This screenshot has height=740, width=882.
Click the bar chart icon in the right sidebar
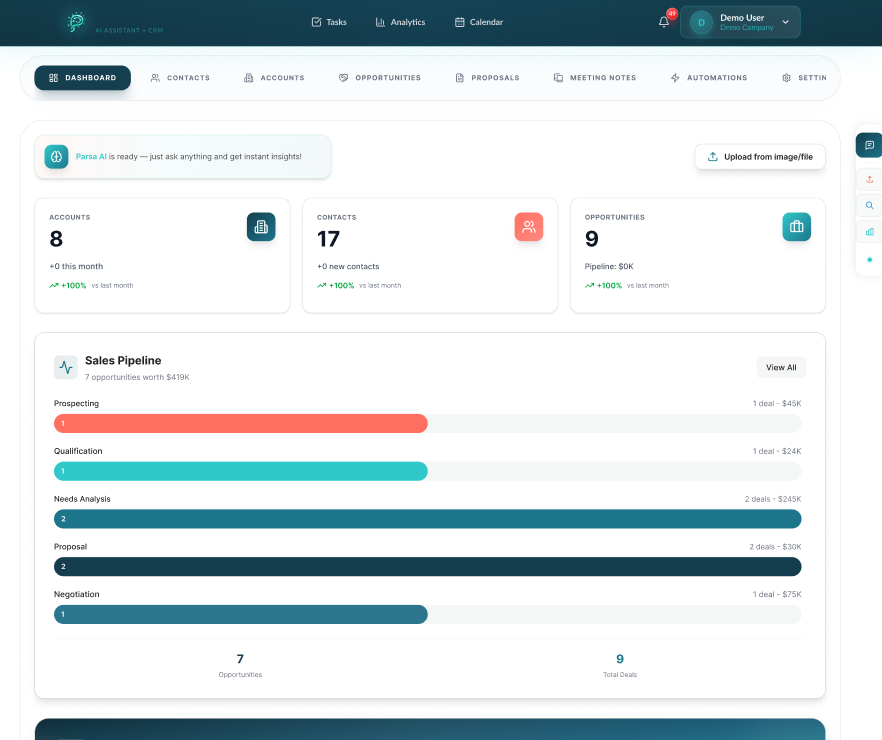coord(868,231)
